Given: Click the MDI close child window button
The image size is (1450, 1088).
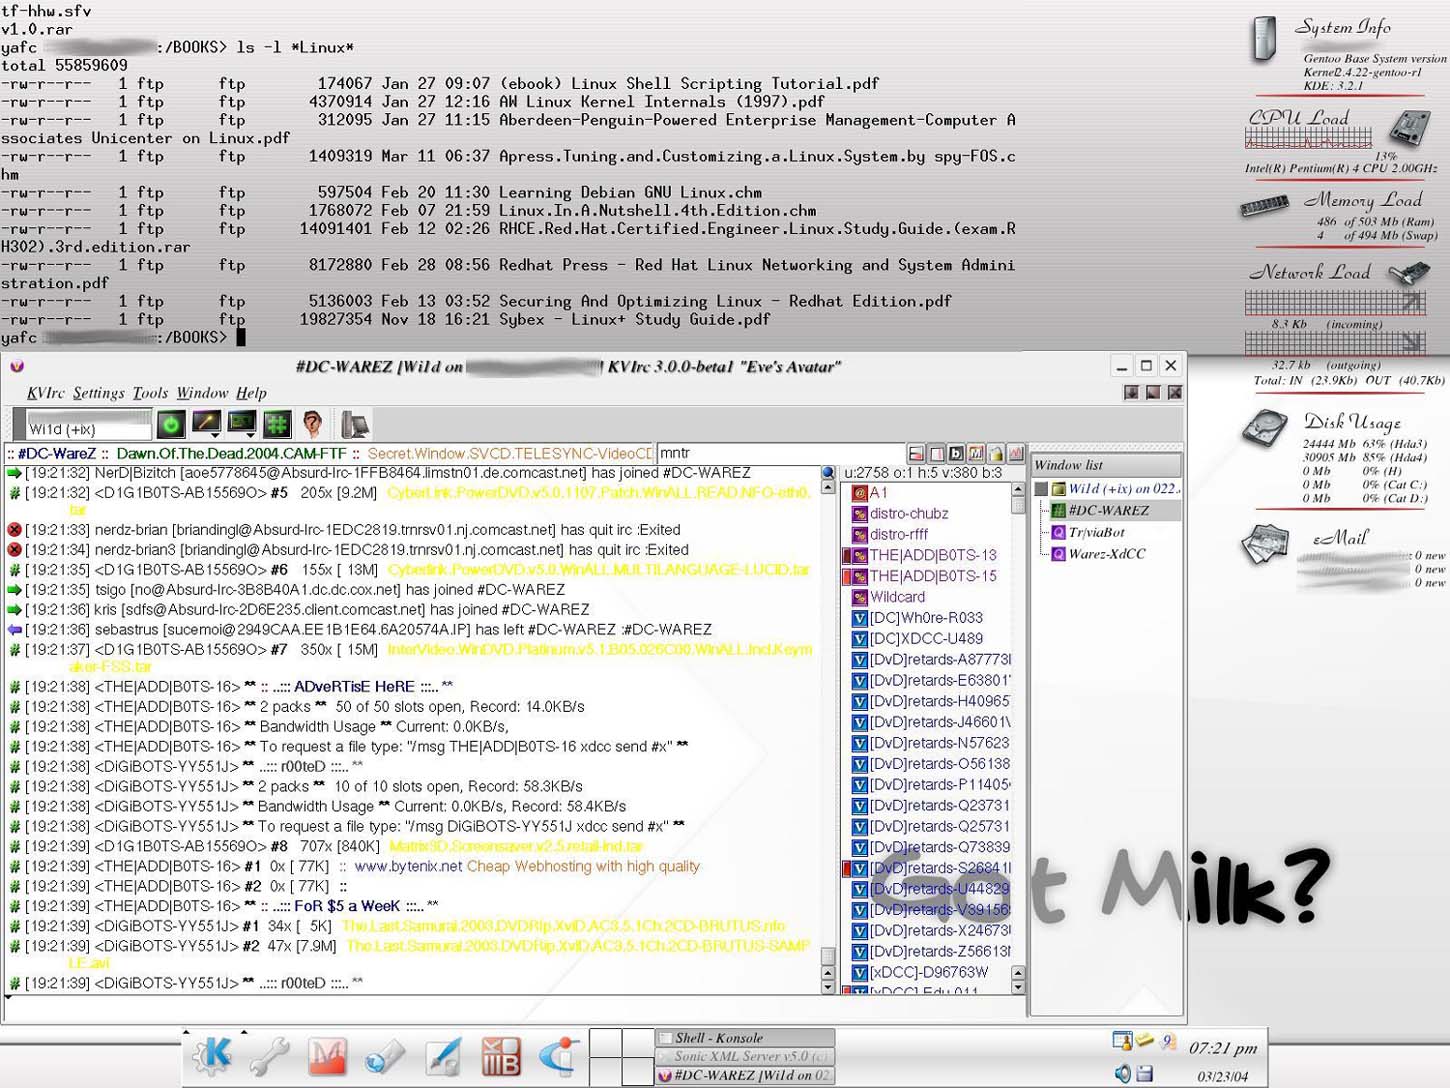Looking at the screenshot, I should point(1175,393).
